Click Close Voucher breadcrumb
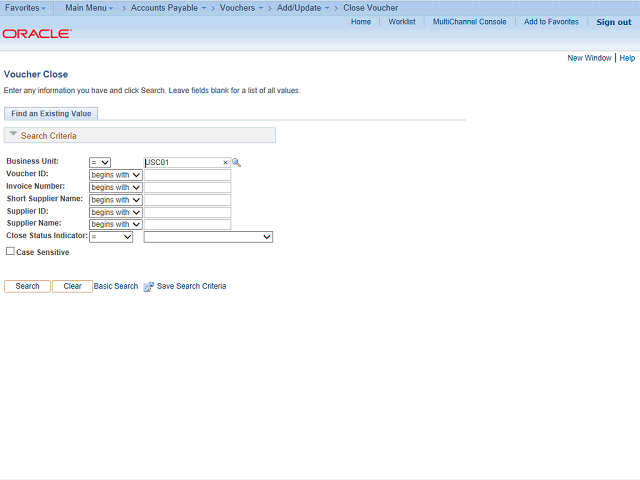The image size is (640, 480). [371, 8]
